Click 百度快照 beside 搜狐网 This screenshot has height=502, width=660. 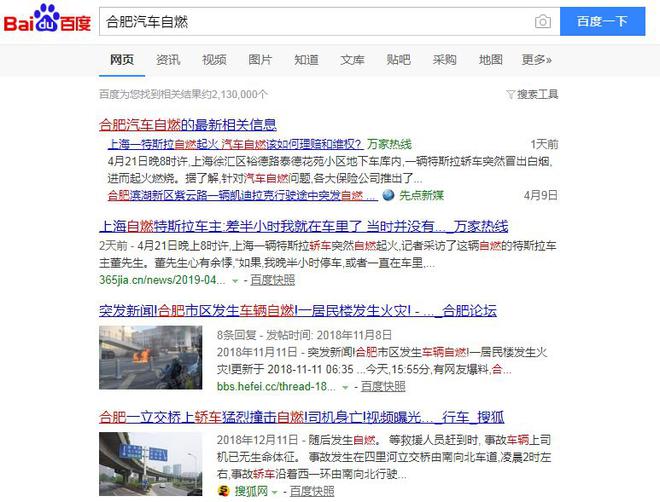tap(312, 491)
